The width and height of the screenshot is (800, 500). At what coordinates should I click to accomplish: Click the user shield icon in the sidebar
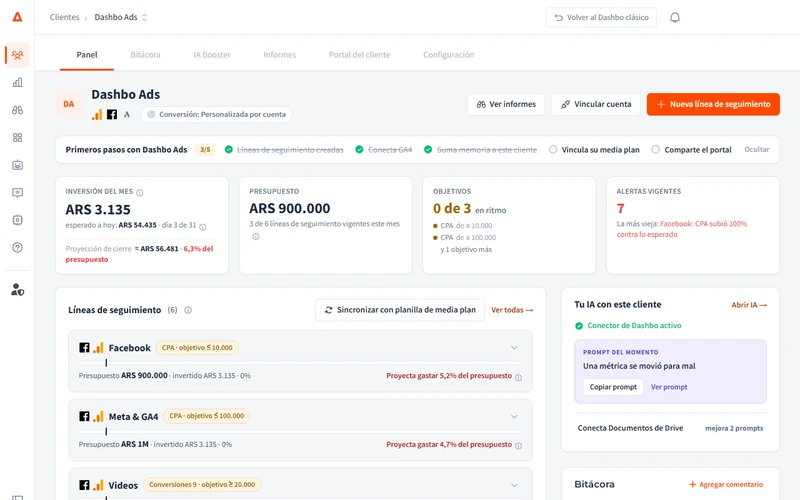pyautogui.click(x=17, y=290)
